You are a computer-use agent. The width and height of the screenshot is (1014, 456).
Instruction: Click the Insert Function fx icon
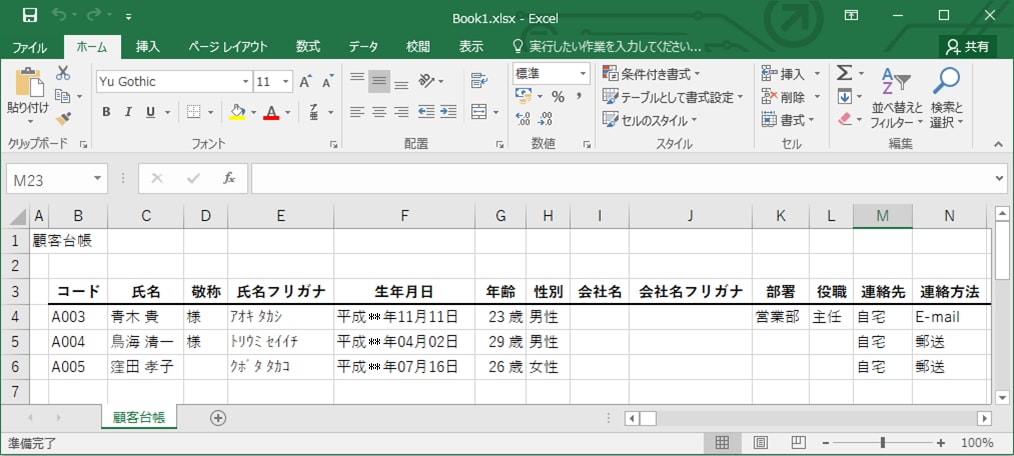coord(229,178)
